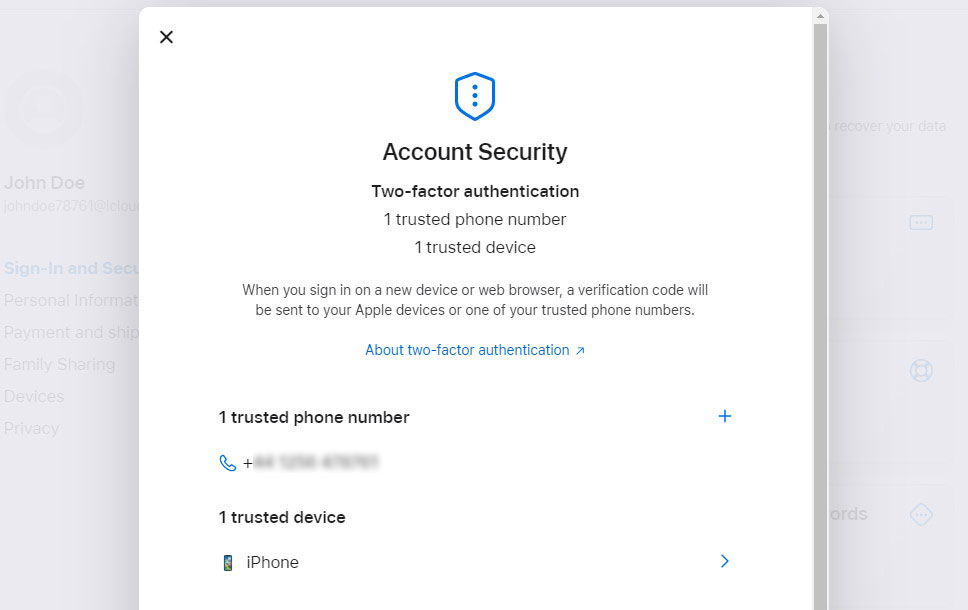Open Personal Information sidebar item
The height and width of the screenshot is (610, 968).
click(72, 301)
